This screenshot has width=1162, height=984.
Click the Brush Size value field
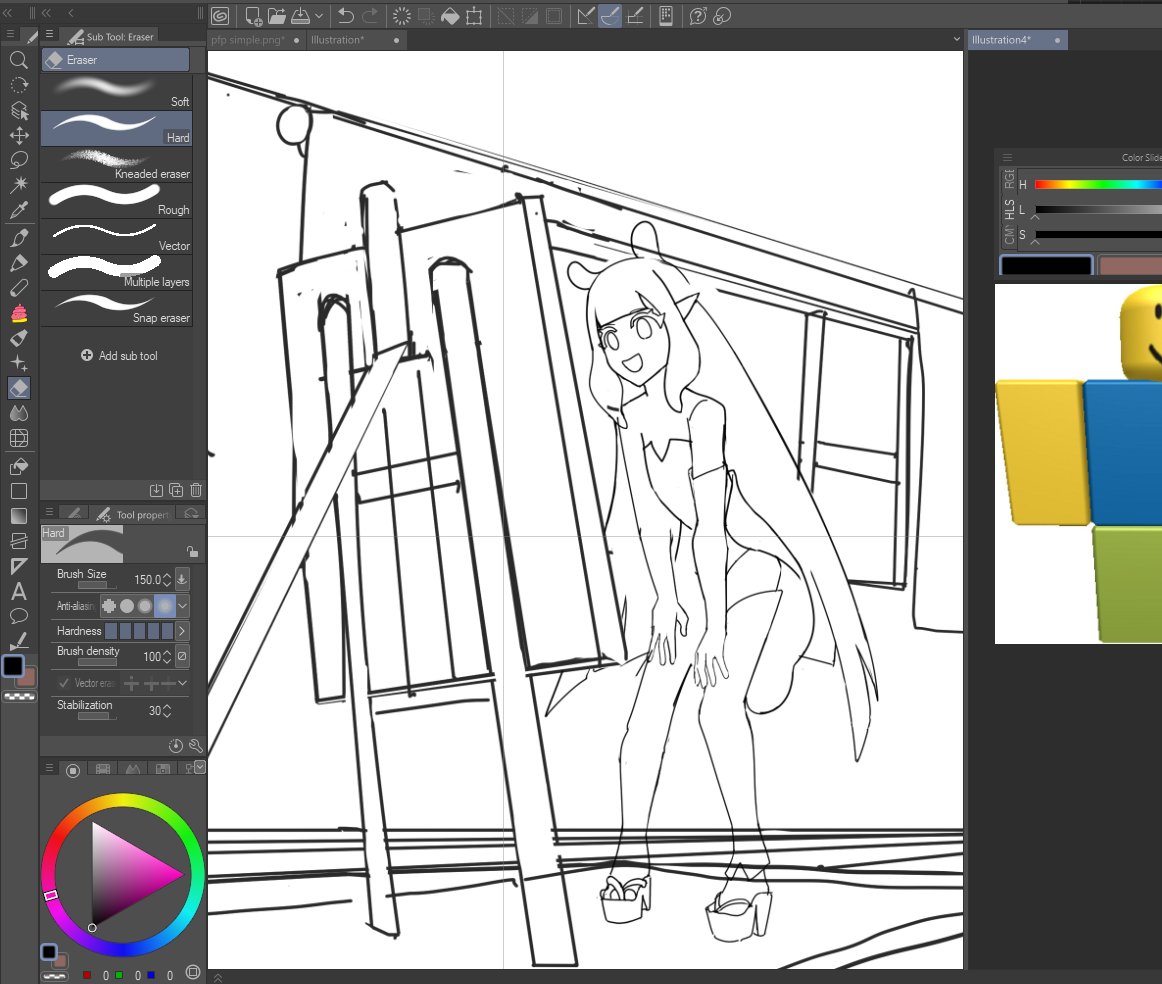pyautogui.click(x=147, y=579)
